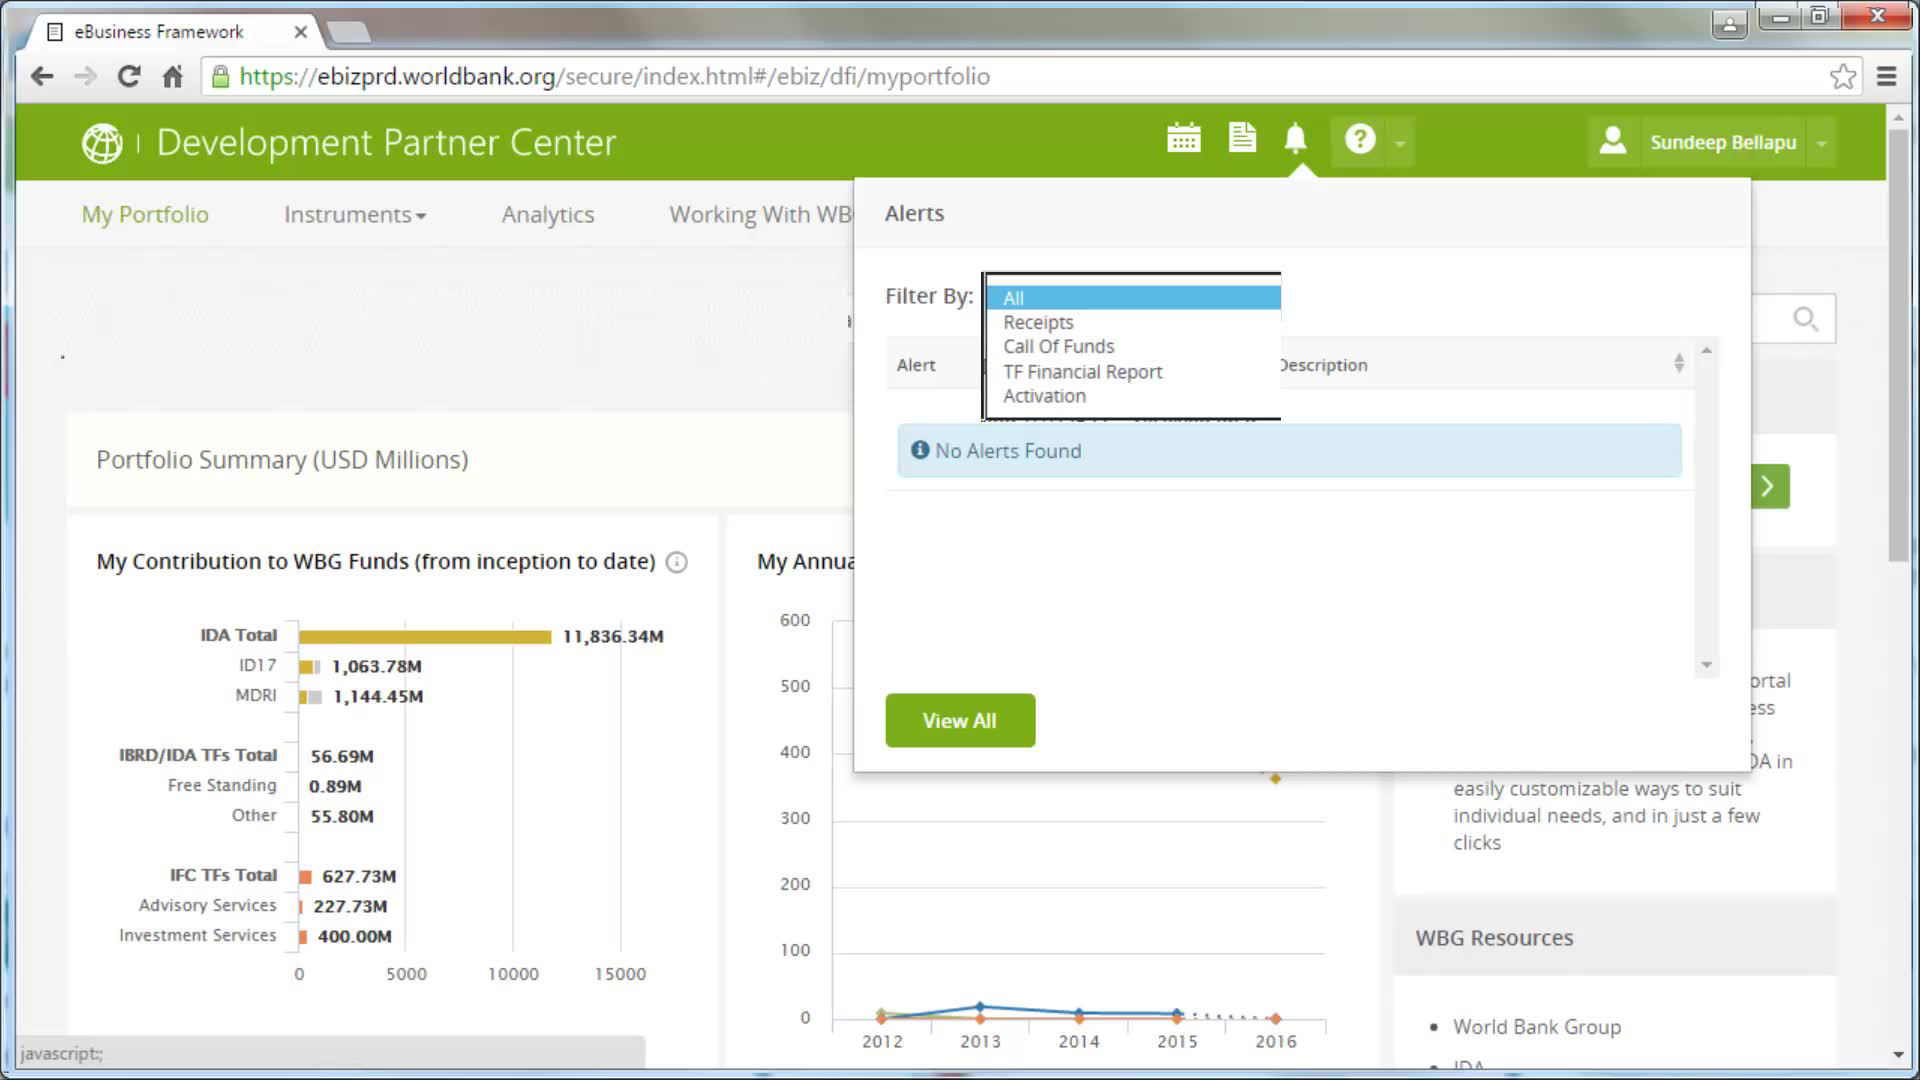Click the Alerts panel title
The image size is (1920, 1080).
(x=914, y=214)
